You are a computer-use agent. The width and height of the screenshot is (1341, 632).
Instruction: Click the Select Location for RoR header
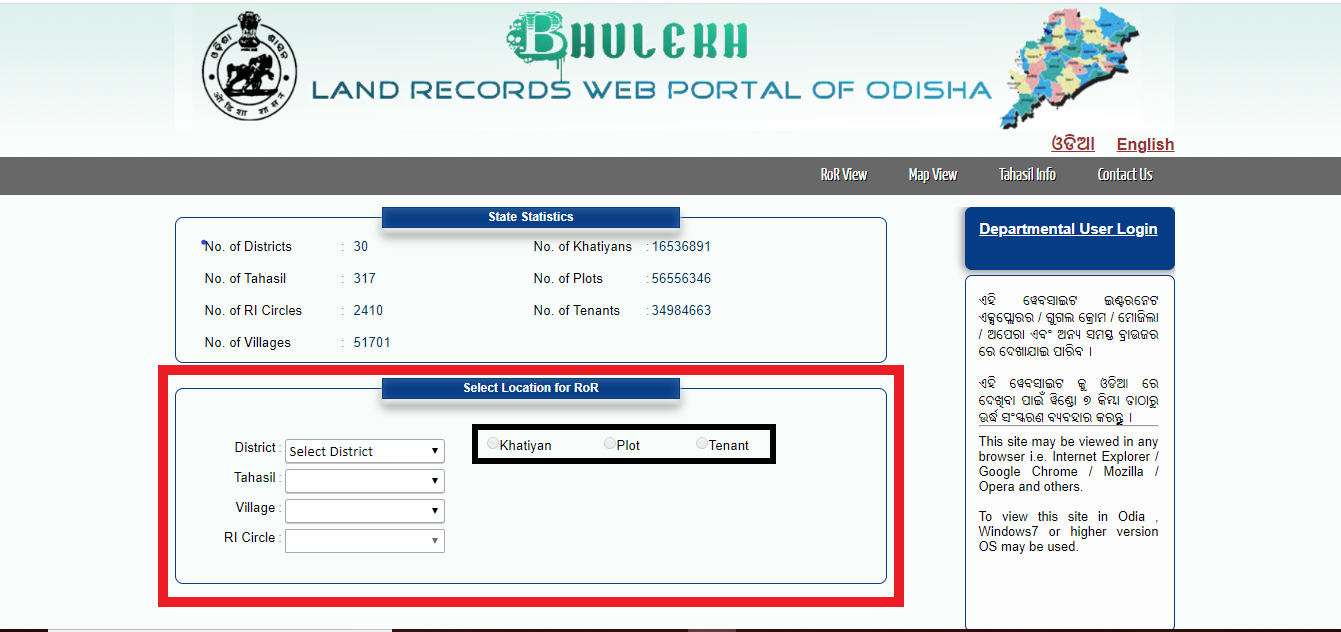[x=531, y=388]
